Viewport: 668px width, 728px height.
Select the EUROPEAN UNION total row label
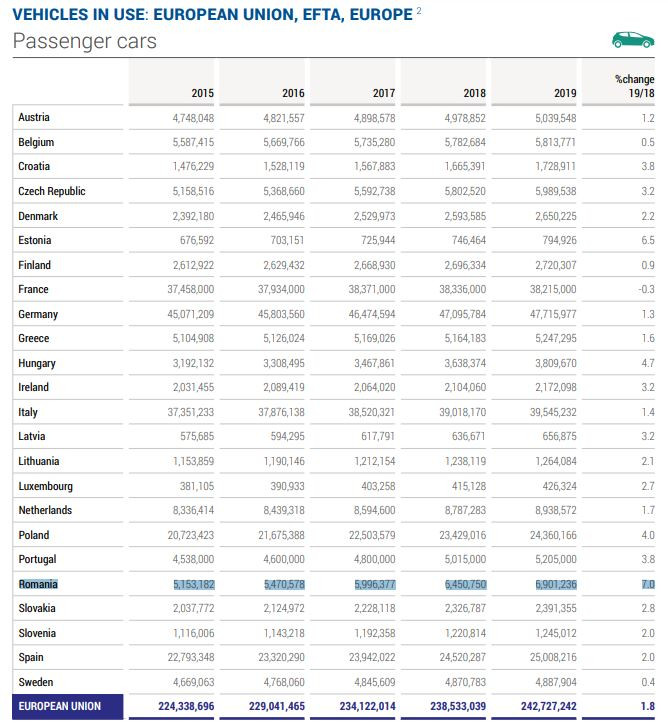pyautogui.click(x=59, y=706)
